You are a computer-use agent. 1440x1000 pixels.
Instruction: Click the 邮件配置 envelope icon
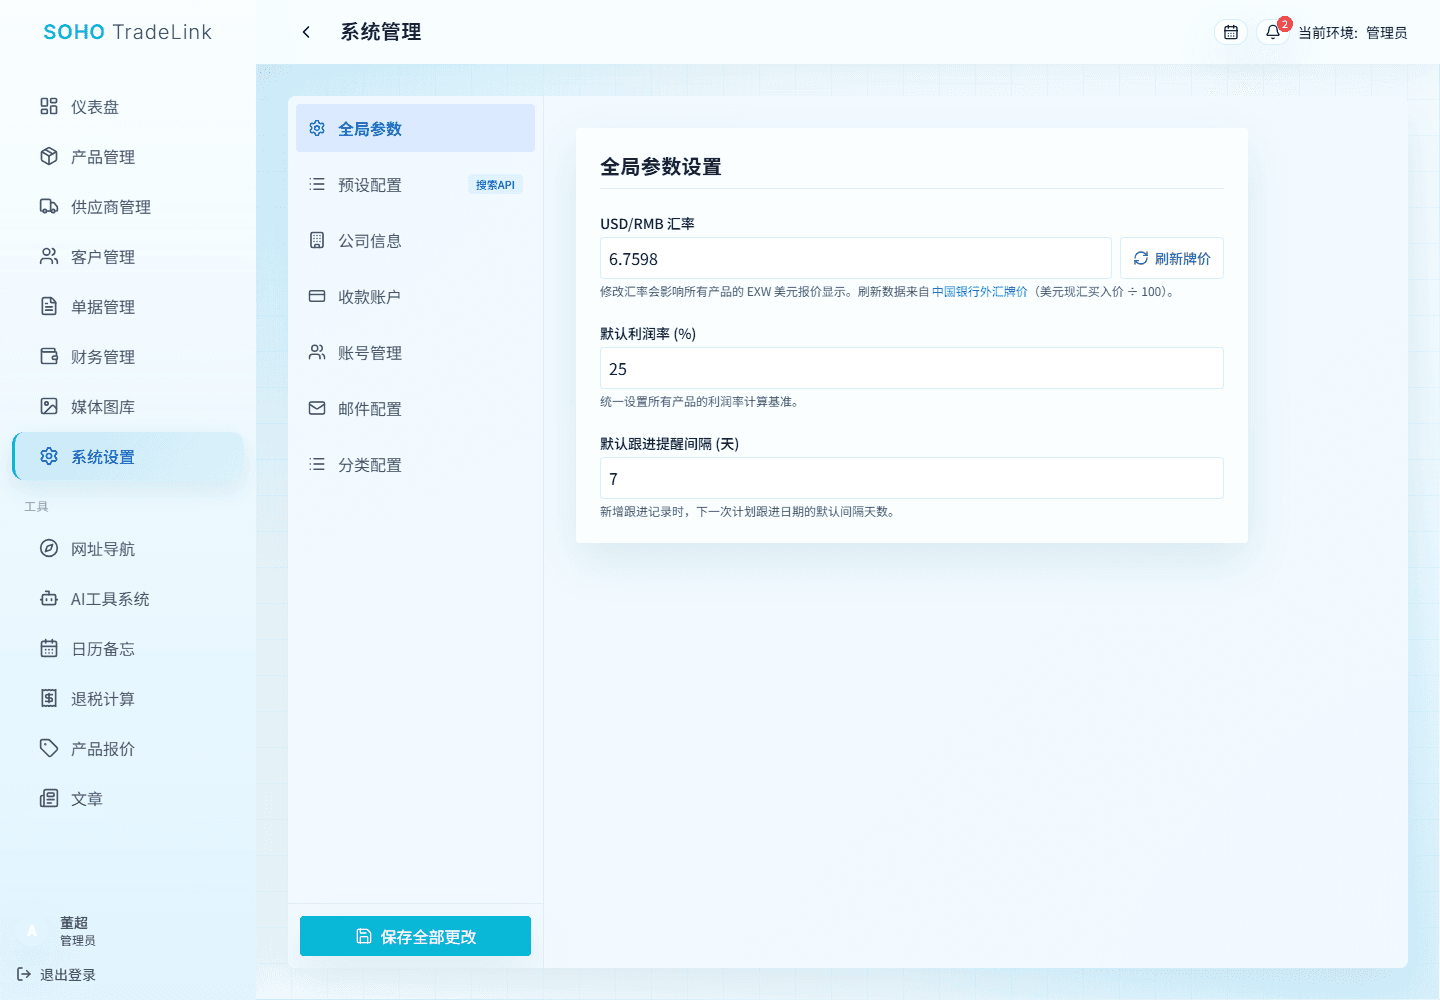tap(317, 408)
